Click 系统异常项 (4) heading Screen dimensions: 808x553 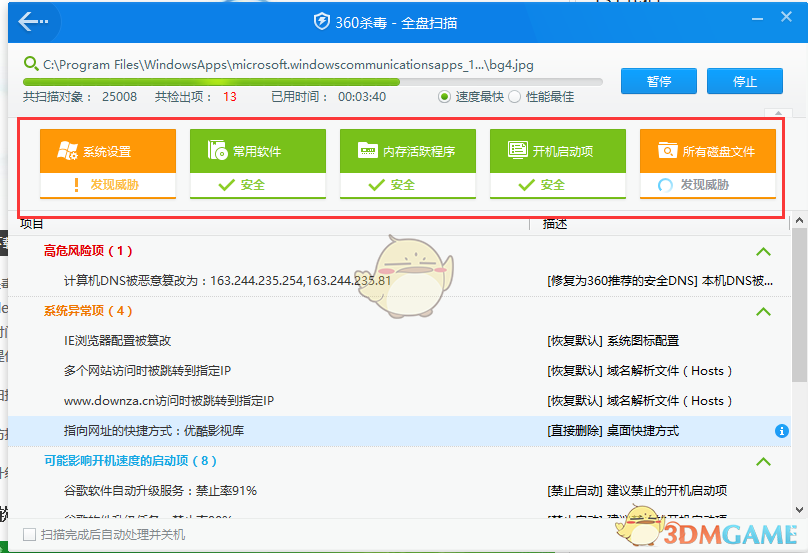pyautogui.click(x=88, y=311)
